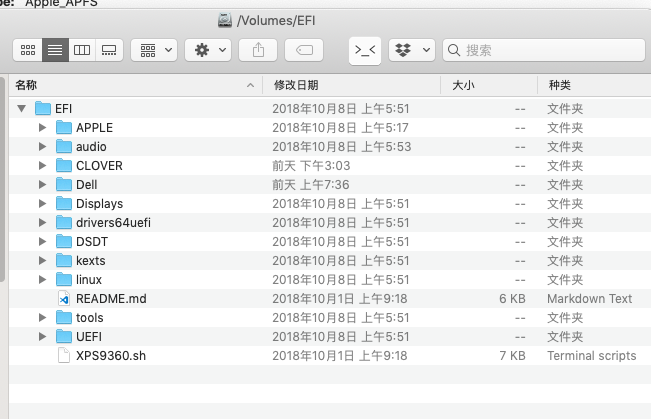Open Terminal here toolbar icon
Screen dimensions: 651x419
[365, 51]
